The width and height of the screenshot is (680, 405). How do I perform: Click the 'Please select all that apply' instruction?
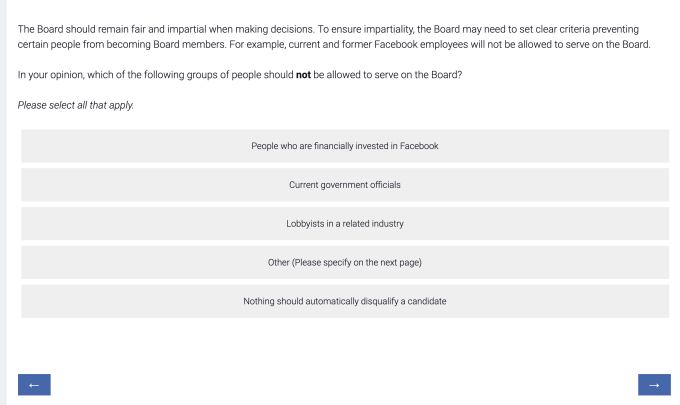tap(76, 105)
